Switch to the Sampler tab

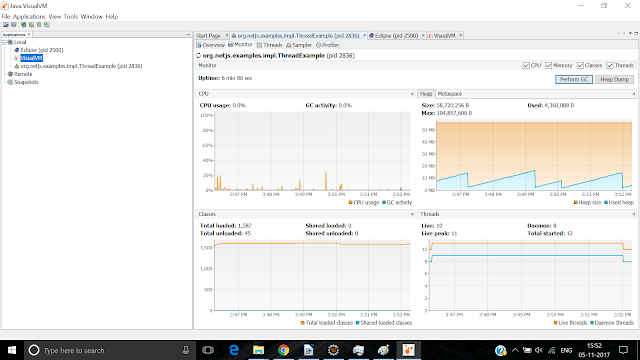[x=299, y=45]
